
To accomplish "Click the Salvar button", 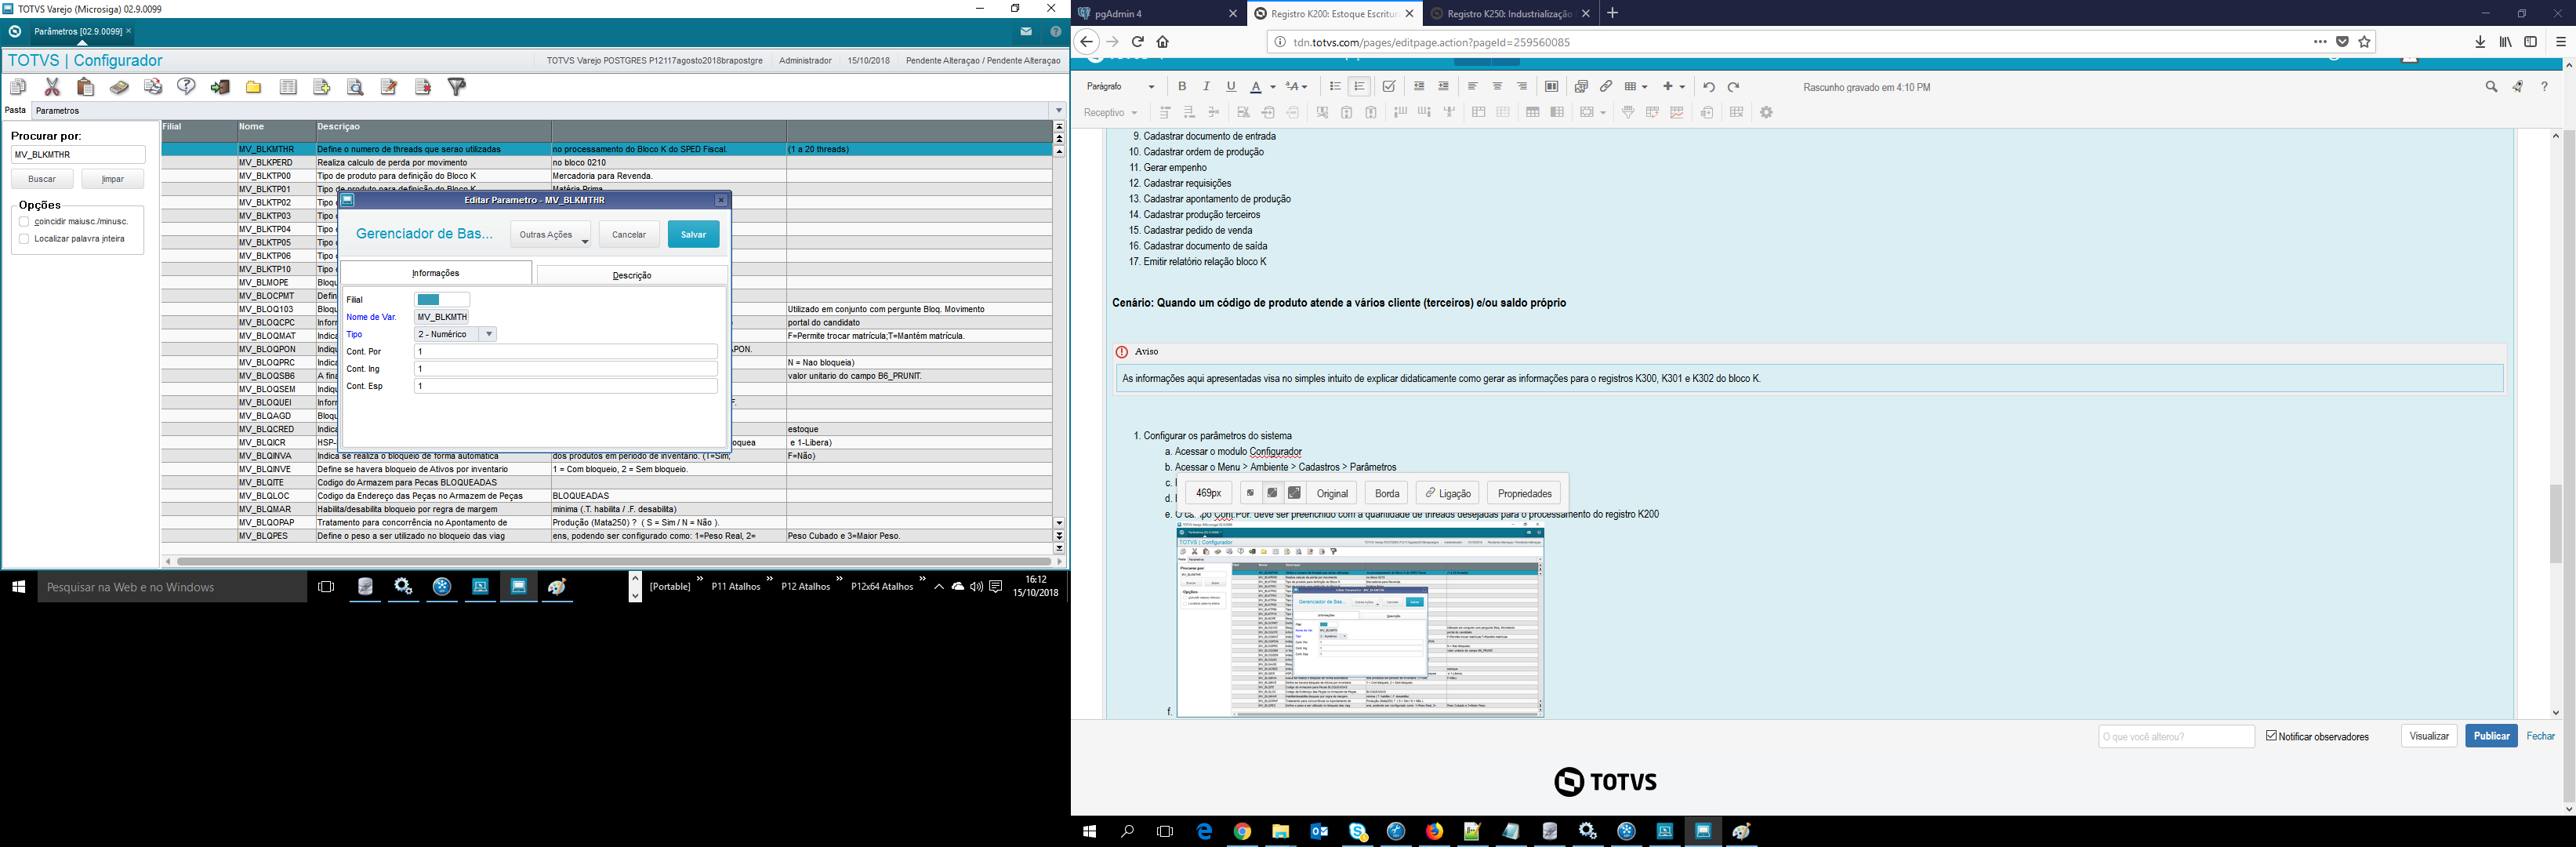I will tap(693, 234).
